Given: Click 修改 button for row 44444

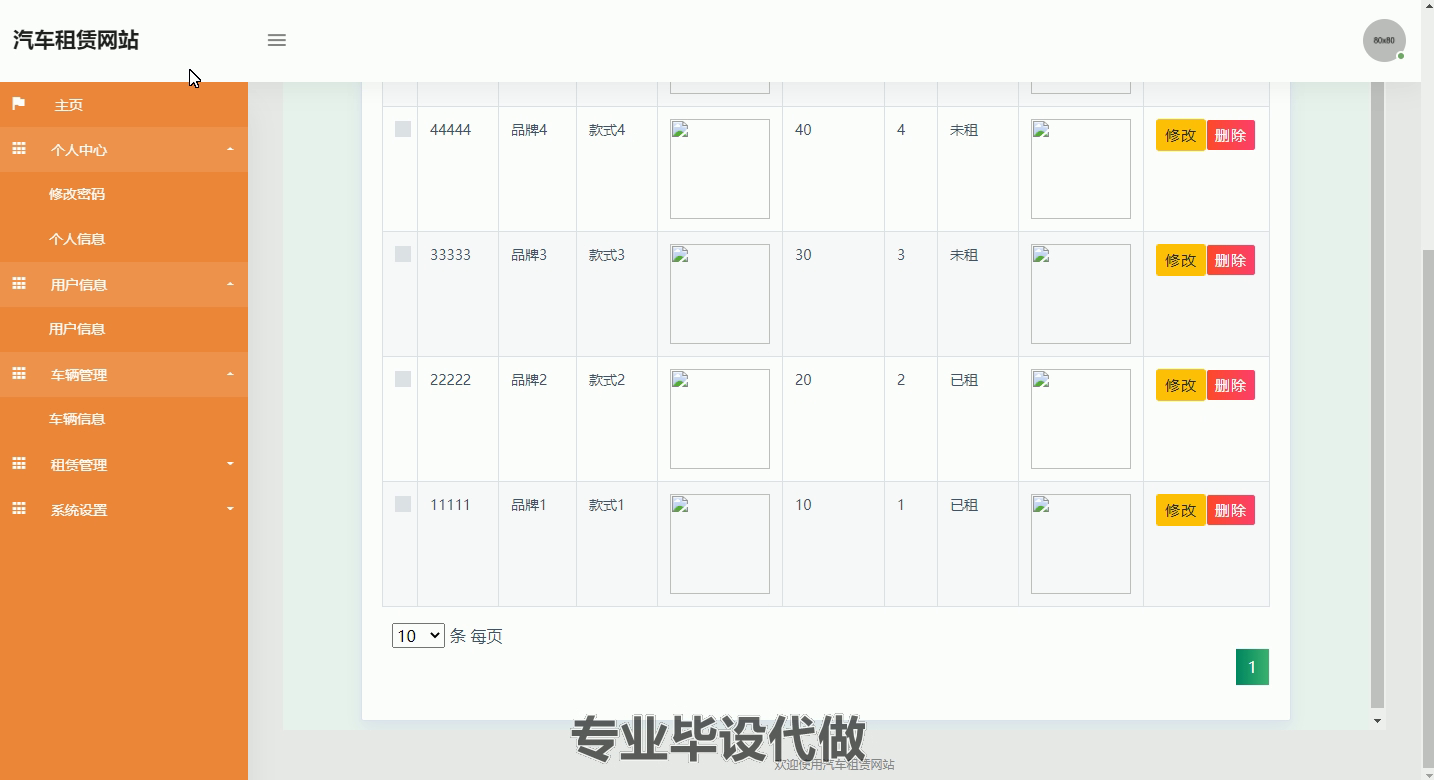Looking at the screenshot, I should pos(1181,135).
